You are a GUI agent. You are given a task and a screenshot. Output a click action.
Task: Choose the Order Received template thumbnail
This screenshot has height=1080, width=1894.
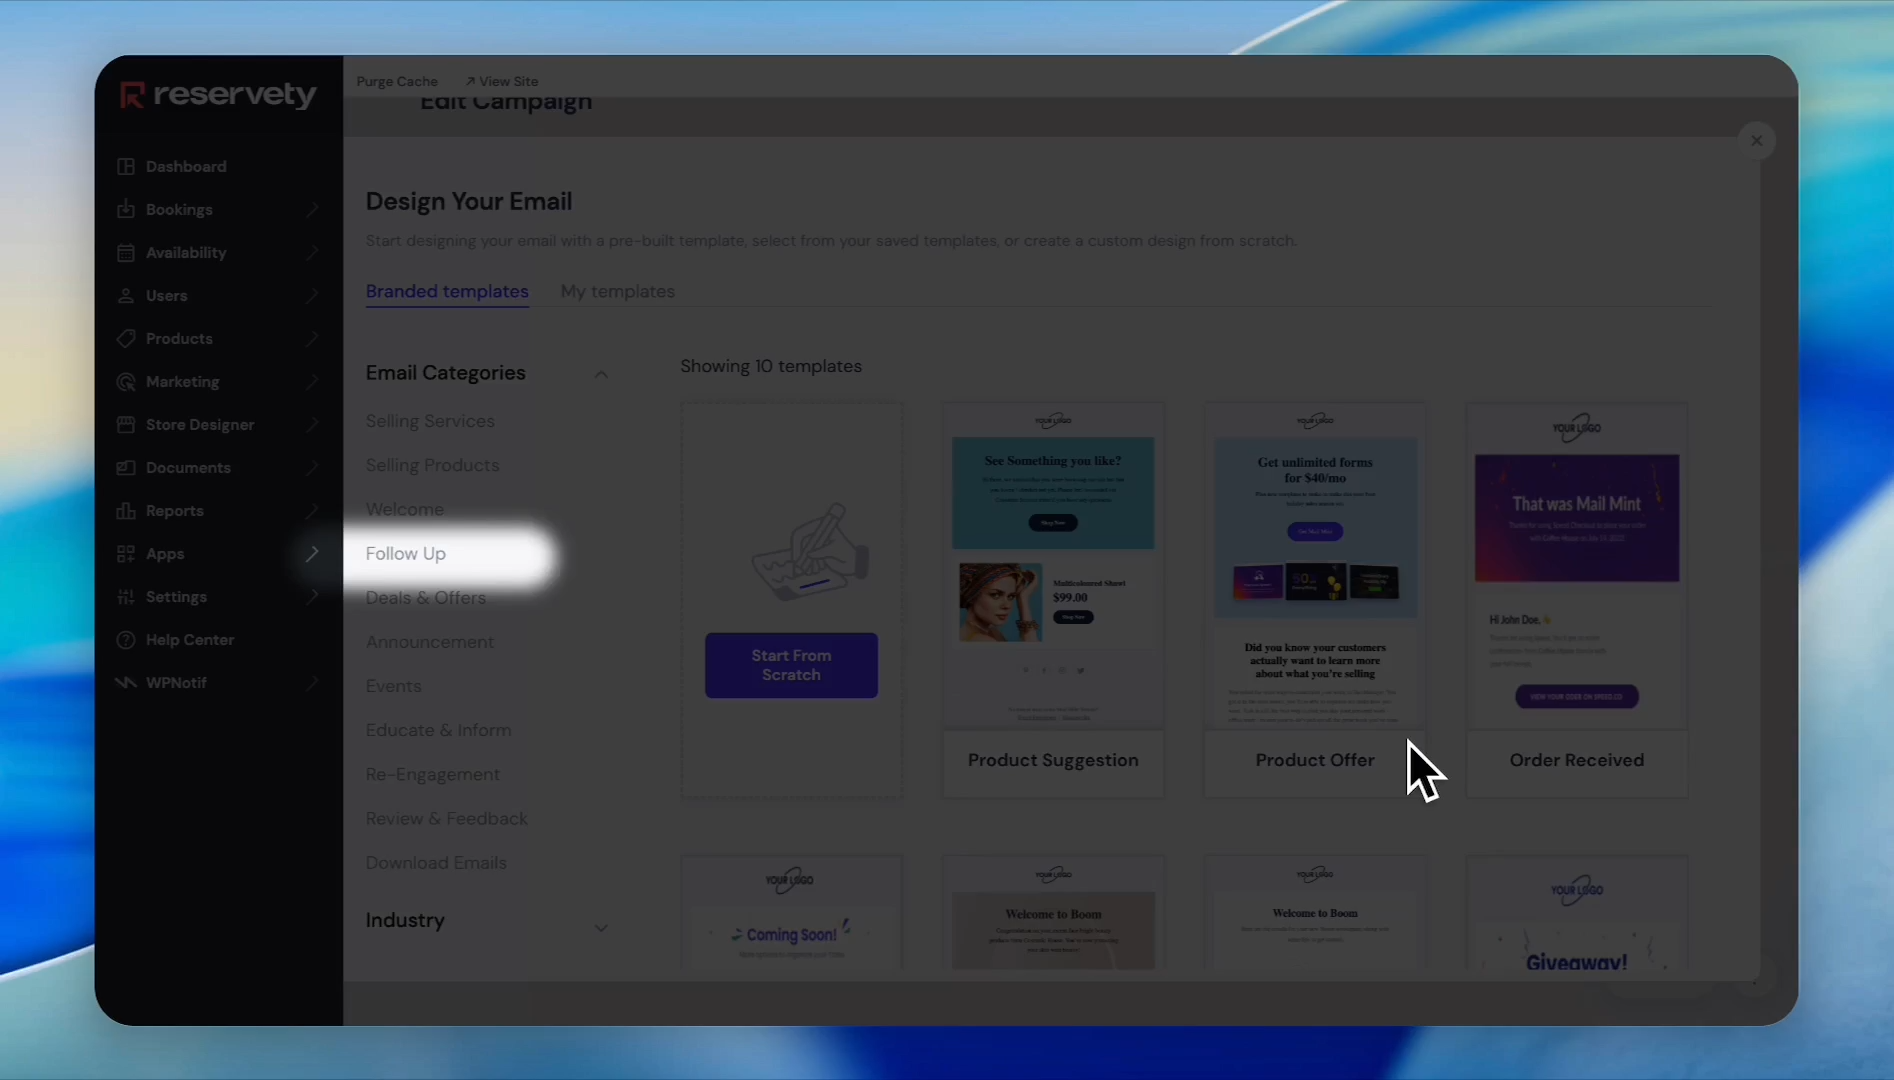[x=1576, y=566]
